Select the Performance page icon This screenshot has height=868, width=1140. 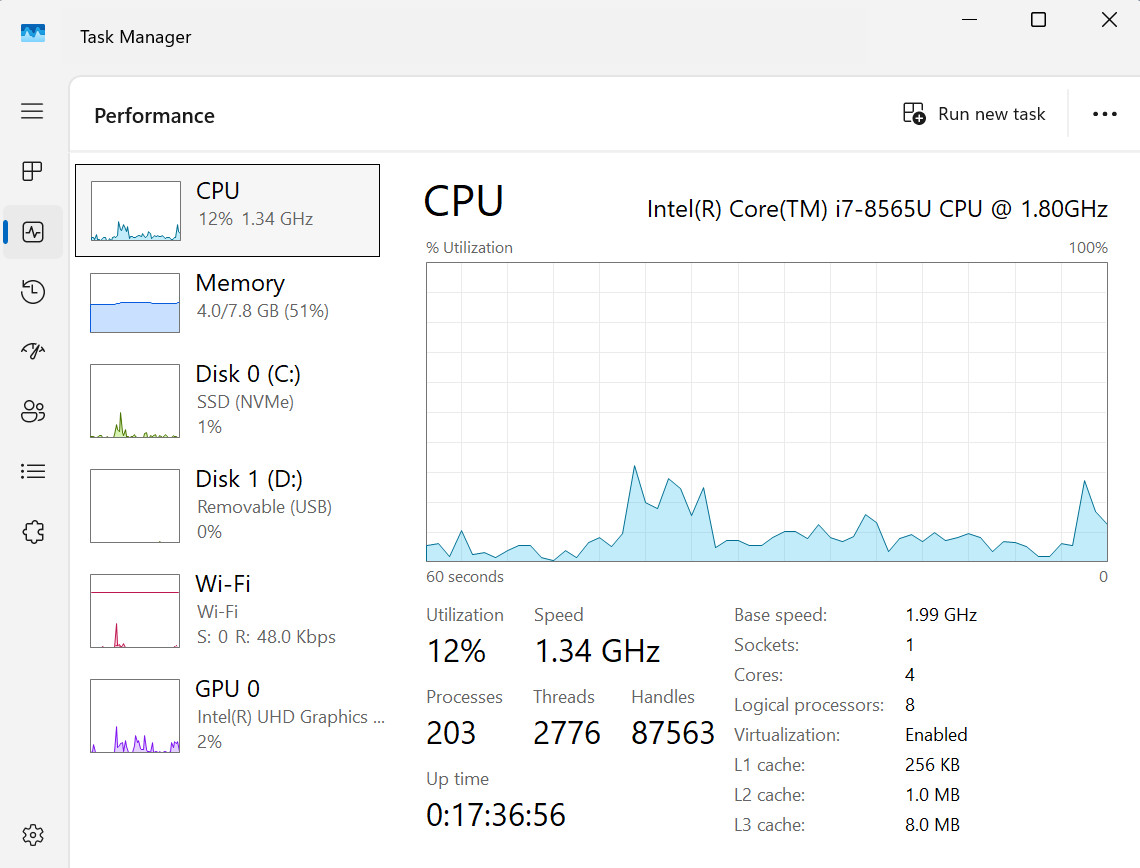pyautogui.click(x=33, y=232)
